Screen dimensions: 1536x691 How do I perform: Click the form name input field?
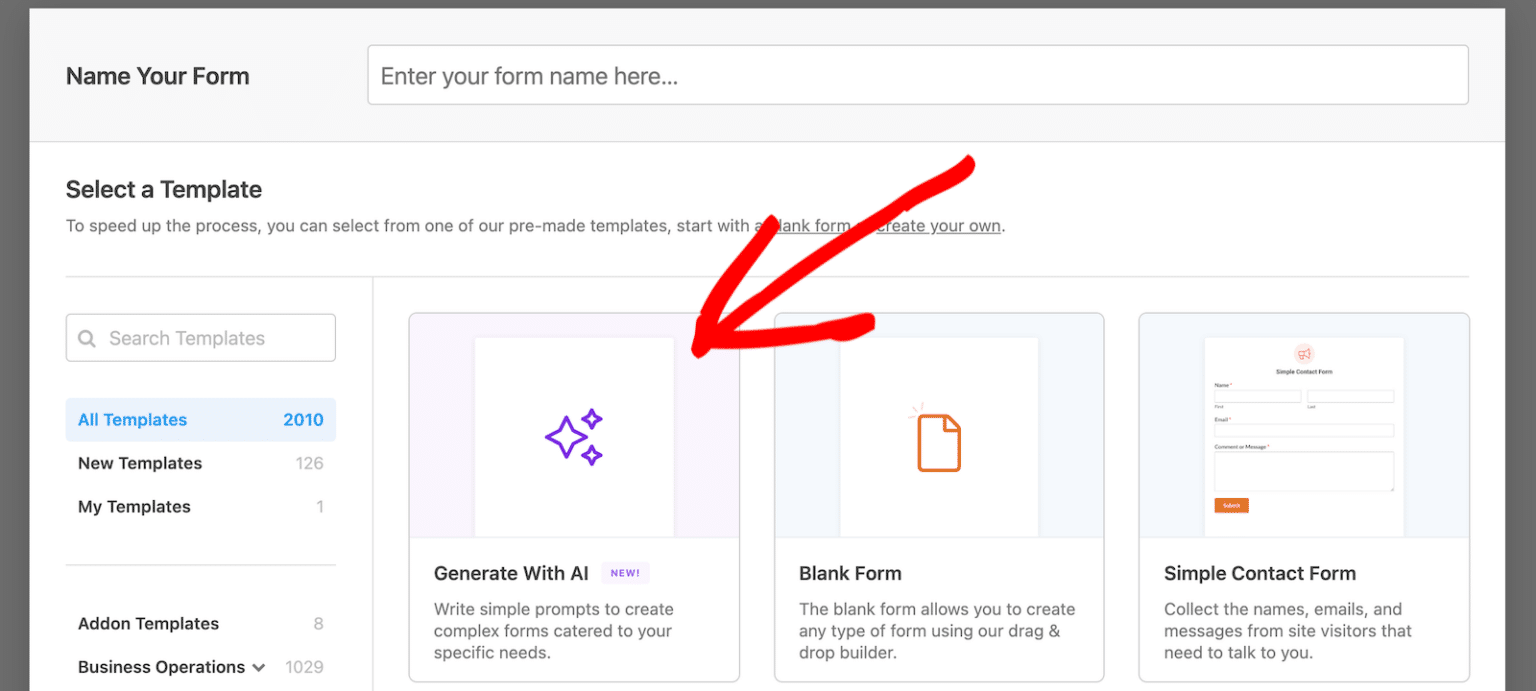917,74
